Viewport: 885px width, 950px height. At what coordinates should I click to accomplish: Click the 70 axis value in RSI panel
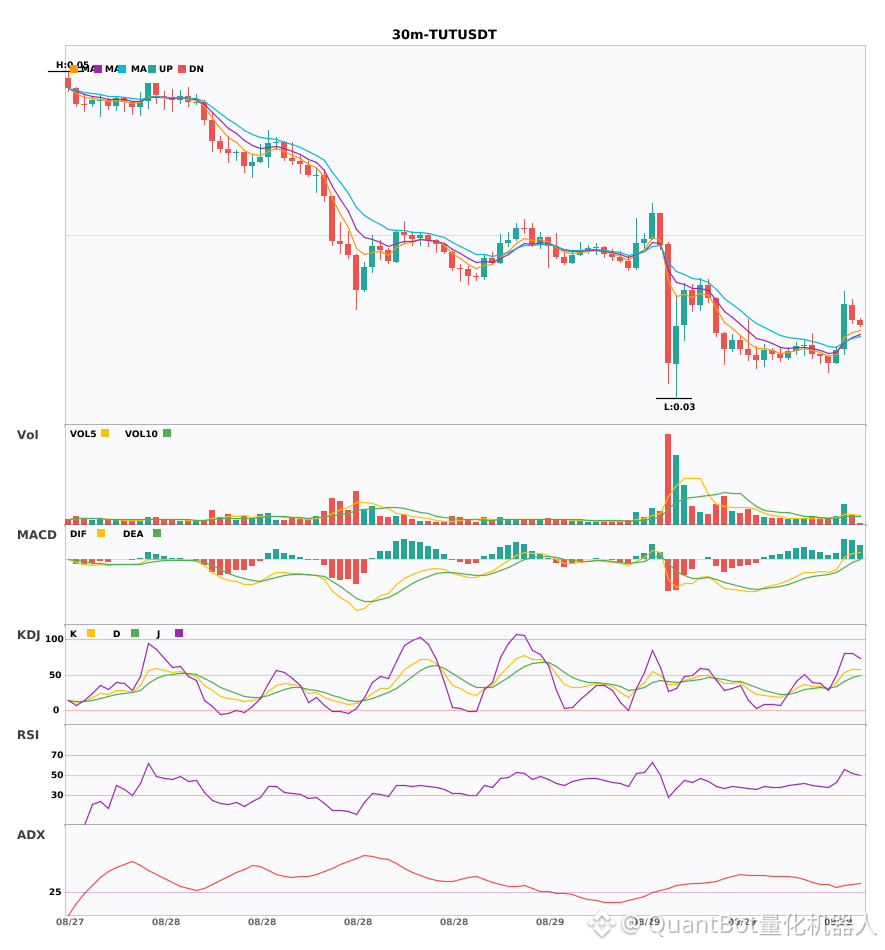pyautogui.click(x=57, y=755)
